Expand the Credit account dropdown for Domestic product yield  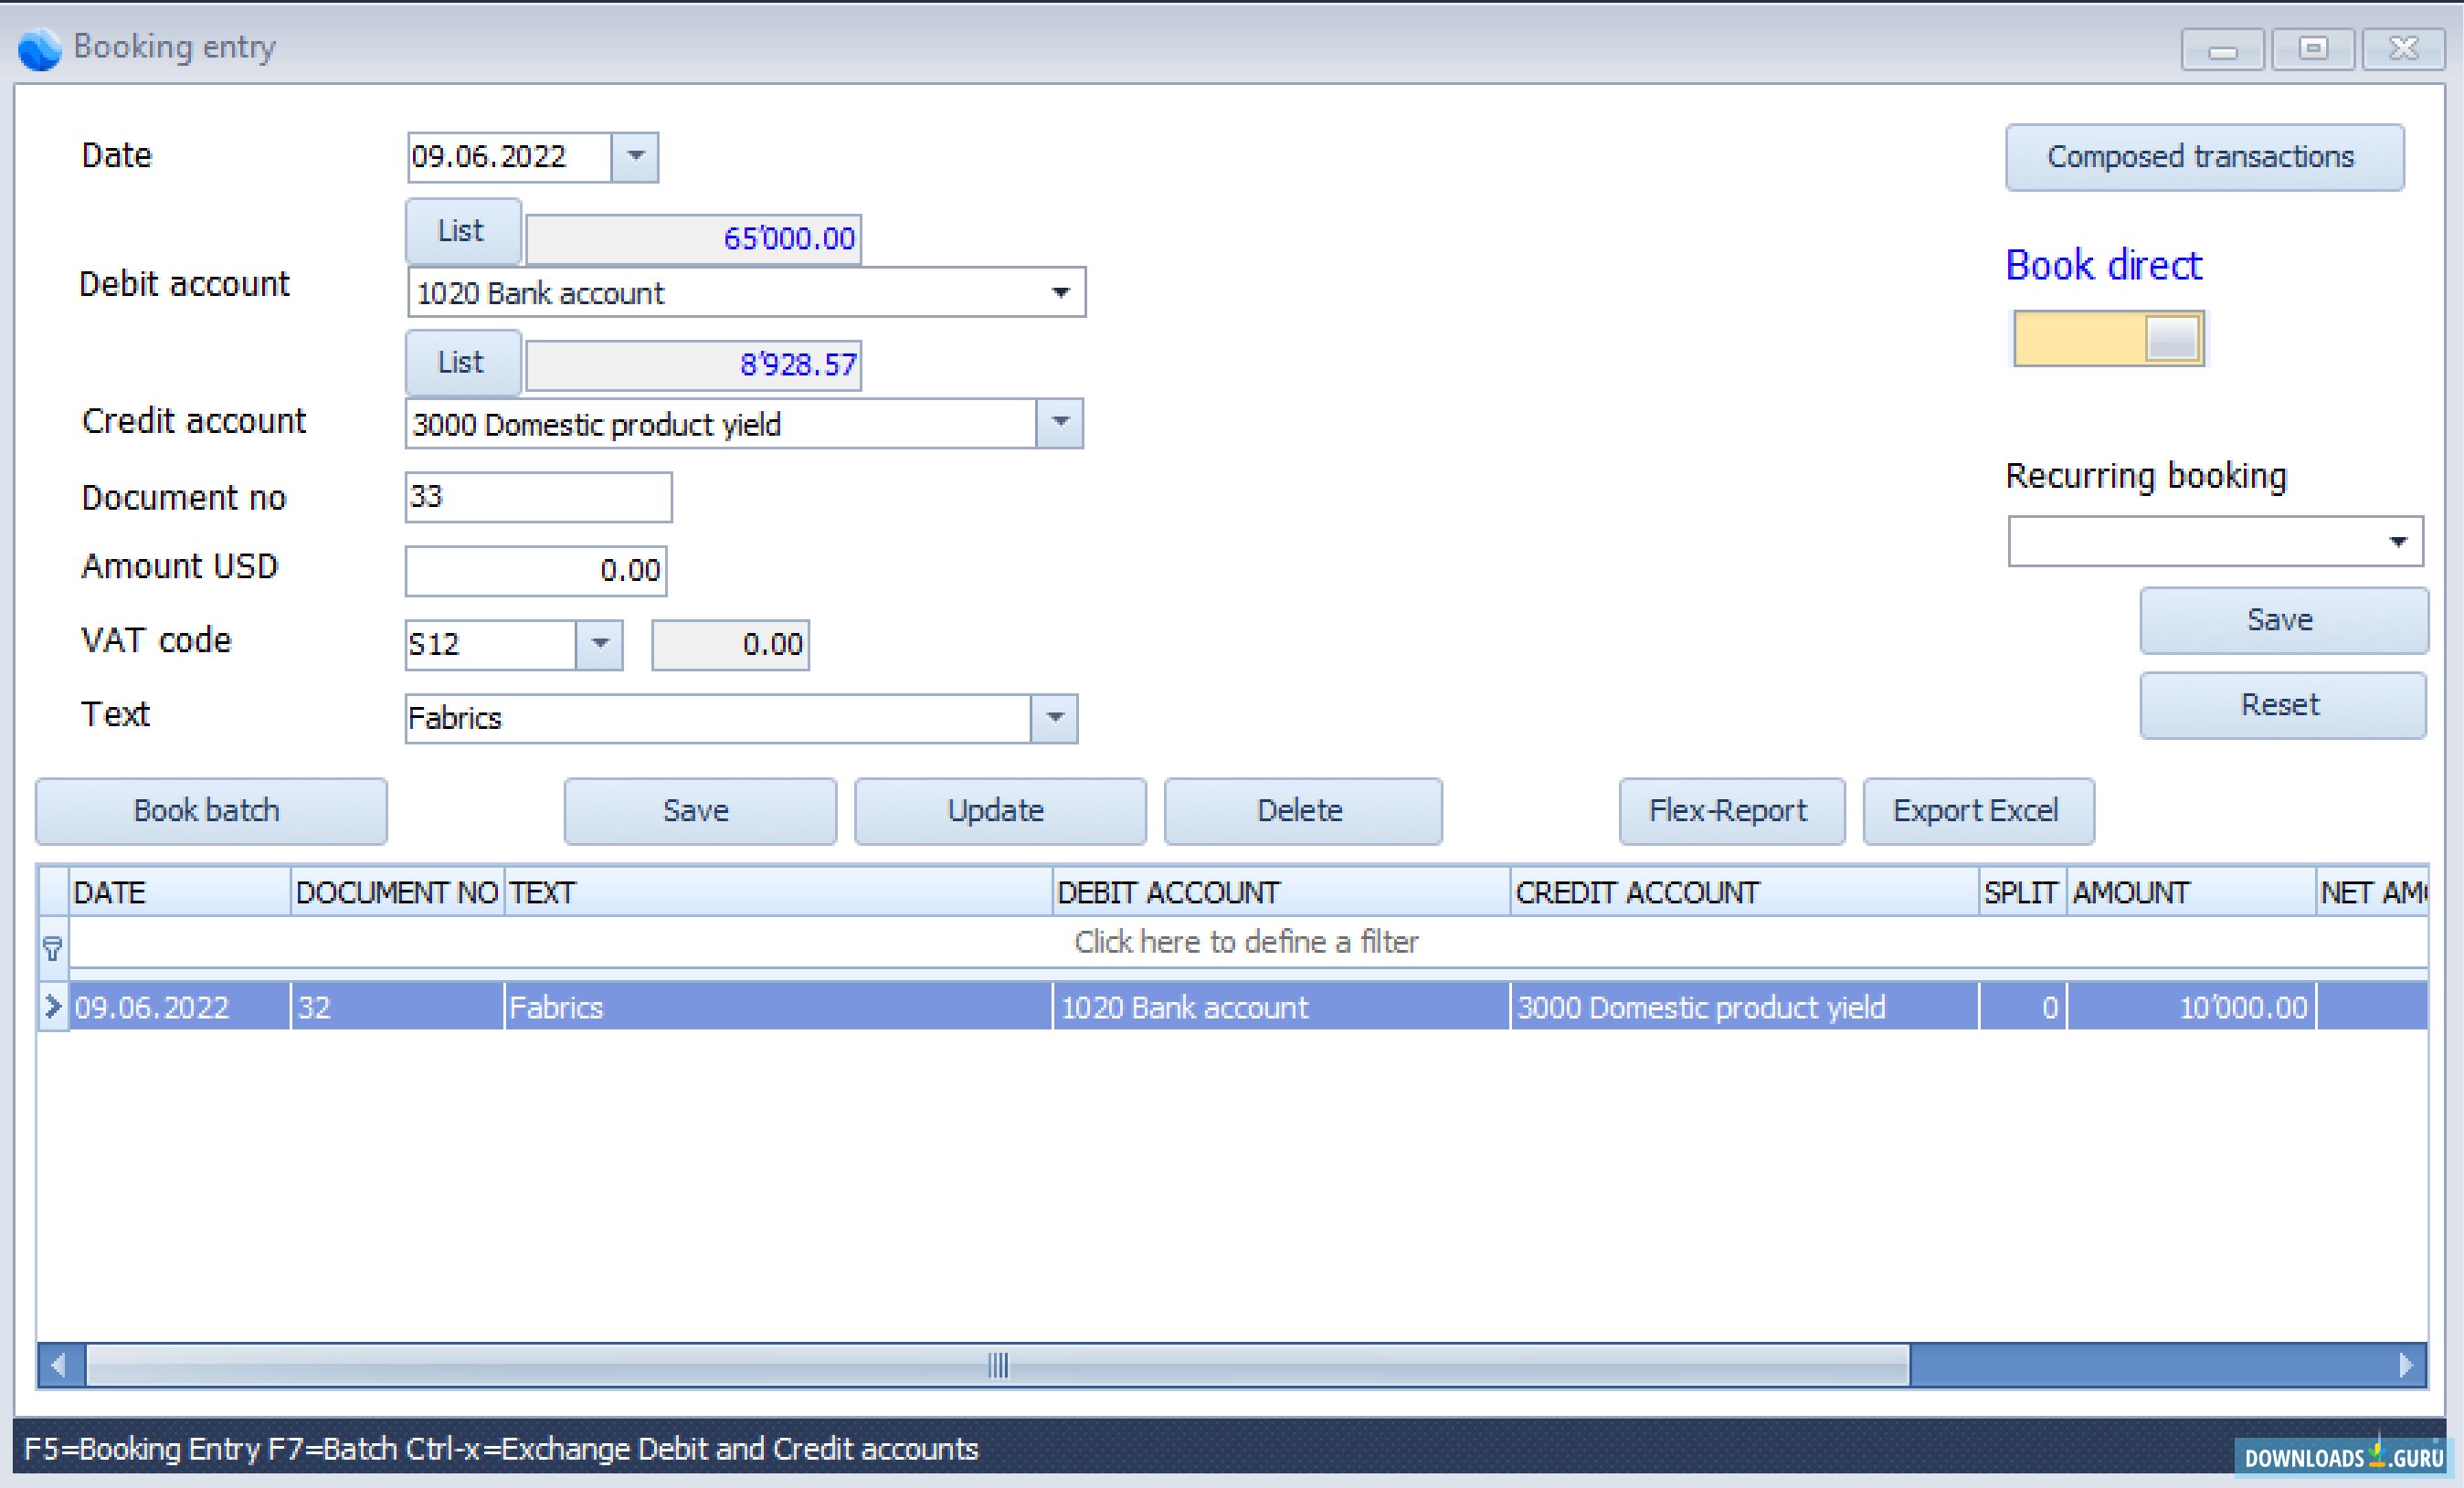click(1060, 423)
